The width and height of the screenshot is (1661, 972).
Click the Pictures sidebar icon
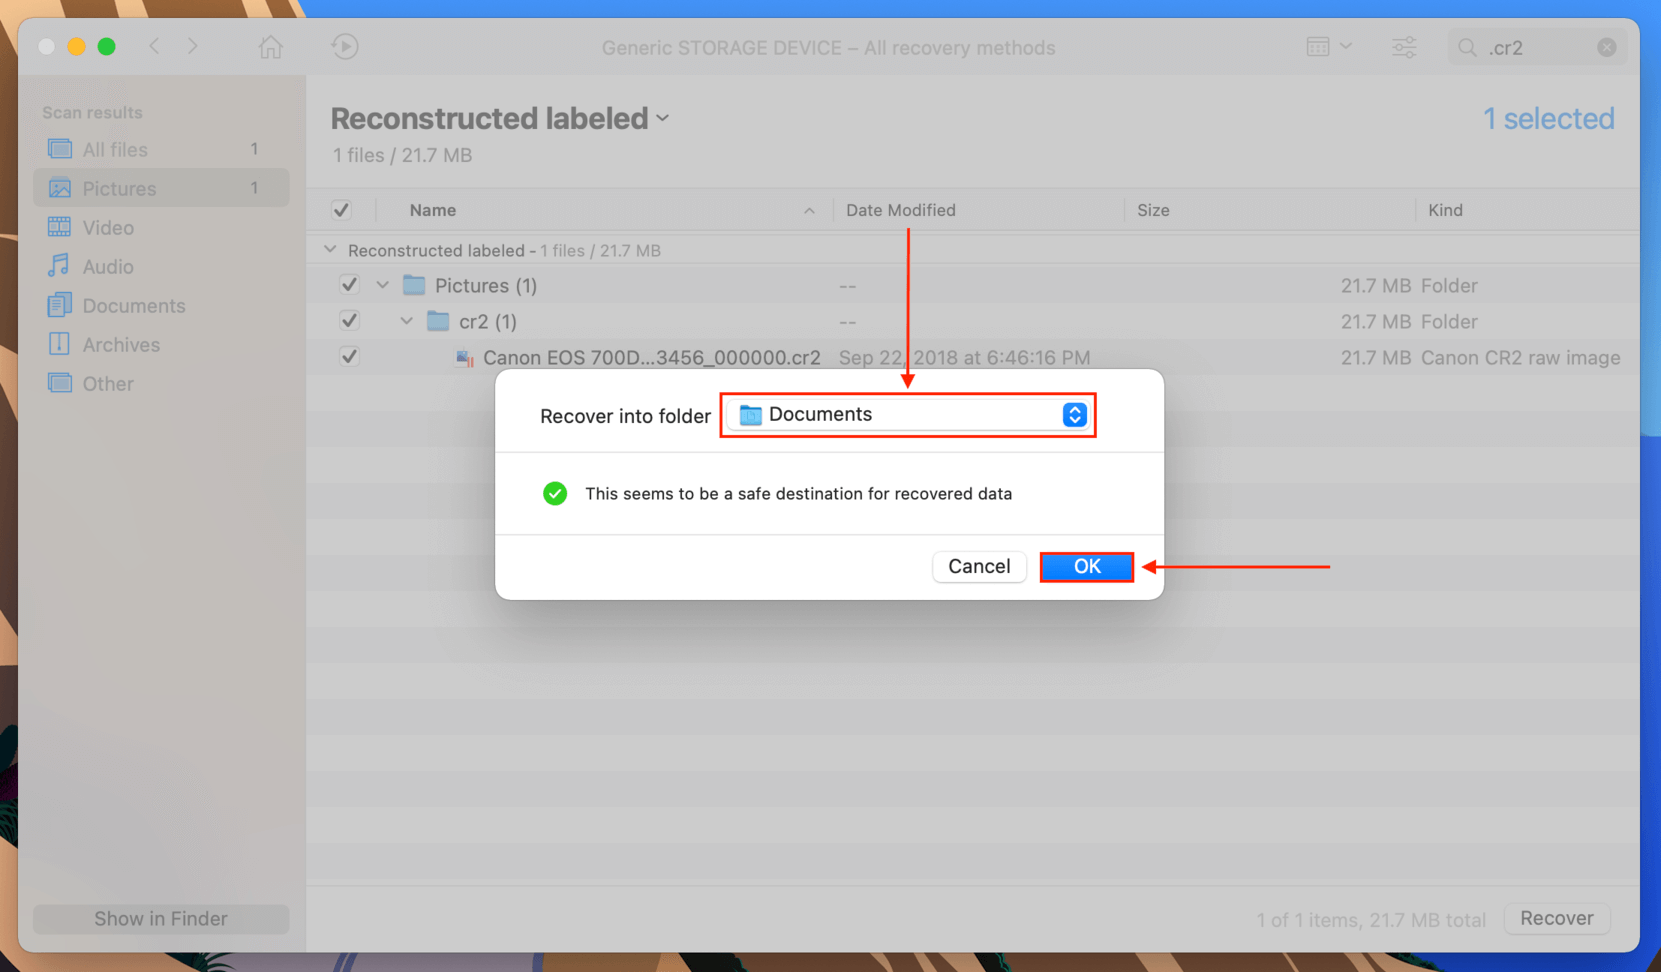[x=60, y=188]
